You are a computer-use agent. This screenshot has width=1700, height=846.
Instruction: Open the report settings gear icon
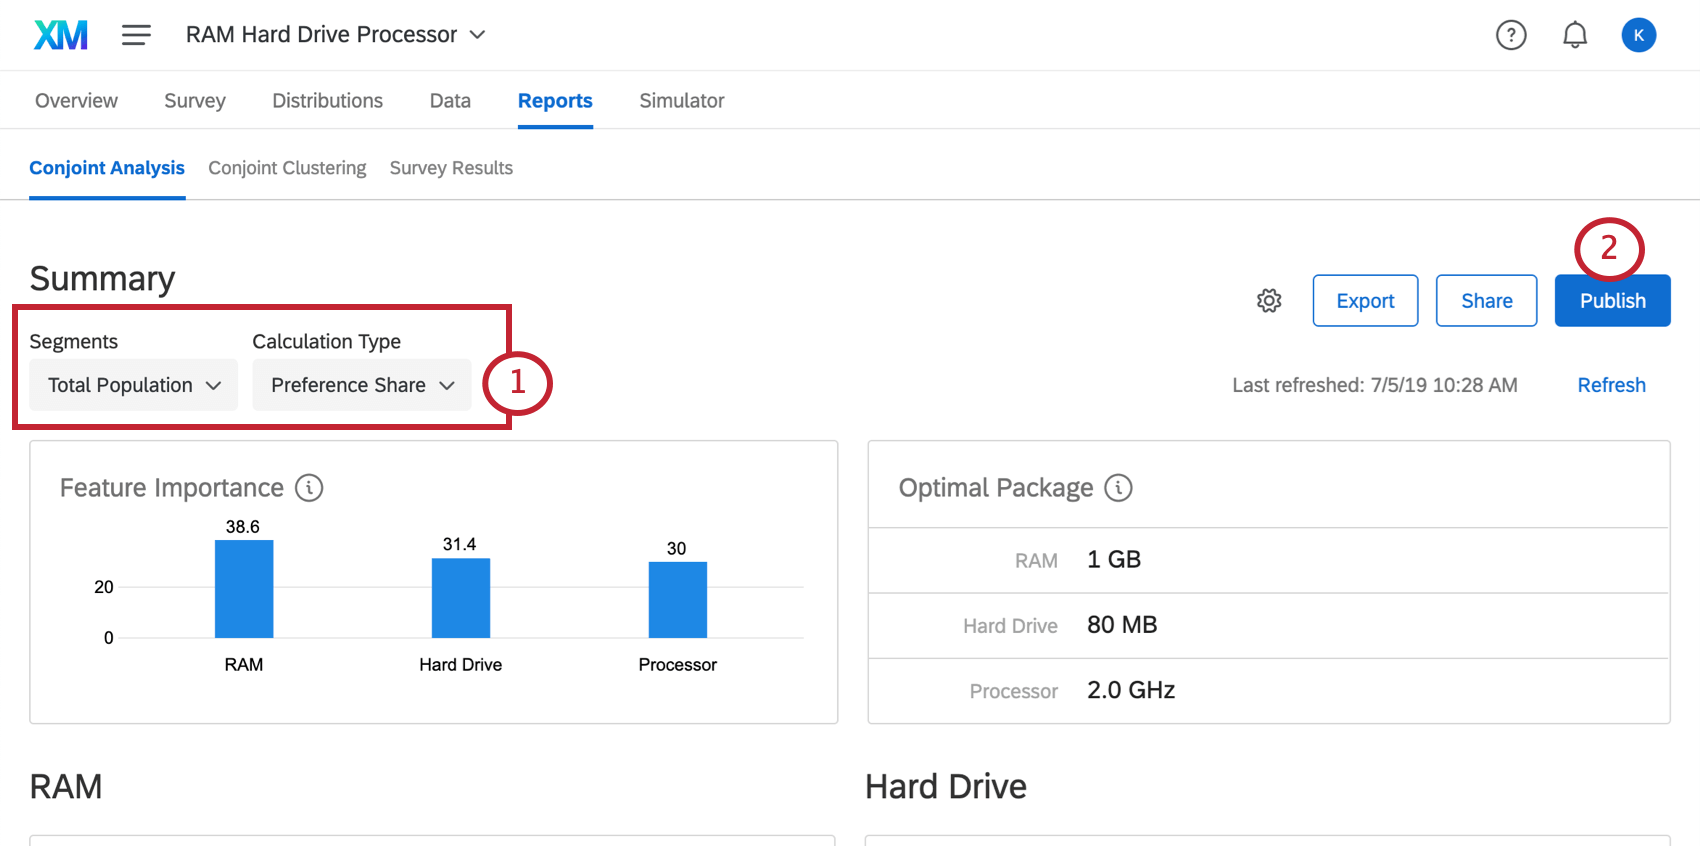(1269, 300)
